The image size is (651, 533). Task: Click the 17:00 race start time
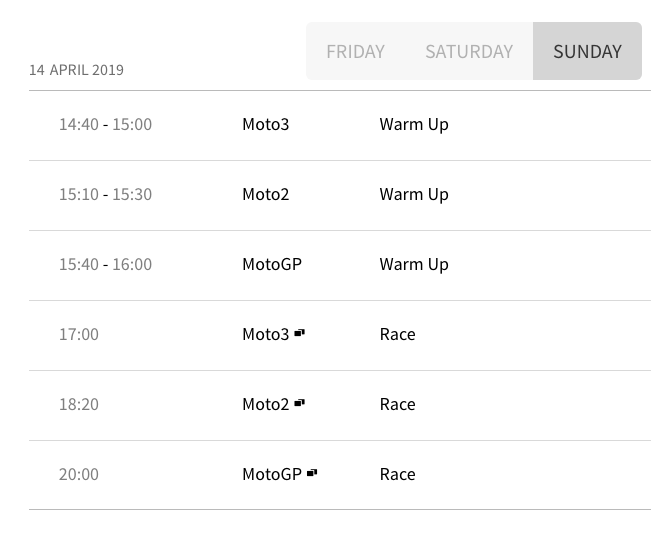[x=79, y=335]
